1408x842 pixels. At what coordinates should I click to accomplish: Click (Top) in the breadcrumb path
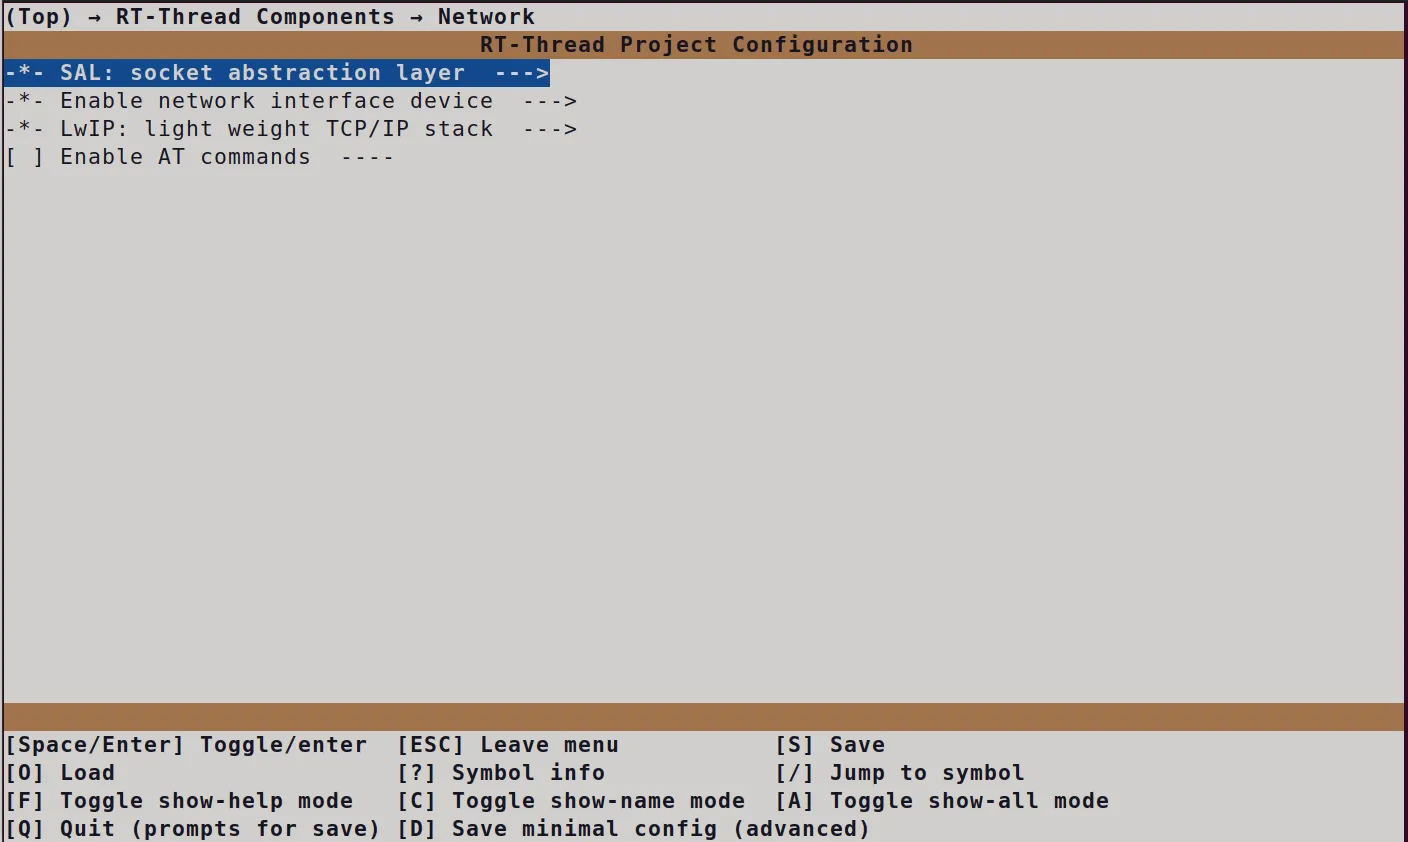pyautogui.click(x=39, y=17)
